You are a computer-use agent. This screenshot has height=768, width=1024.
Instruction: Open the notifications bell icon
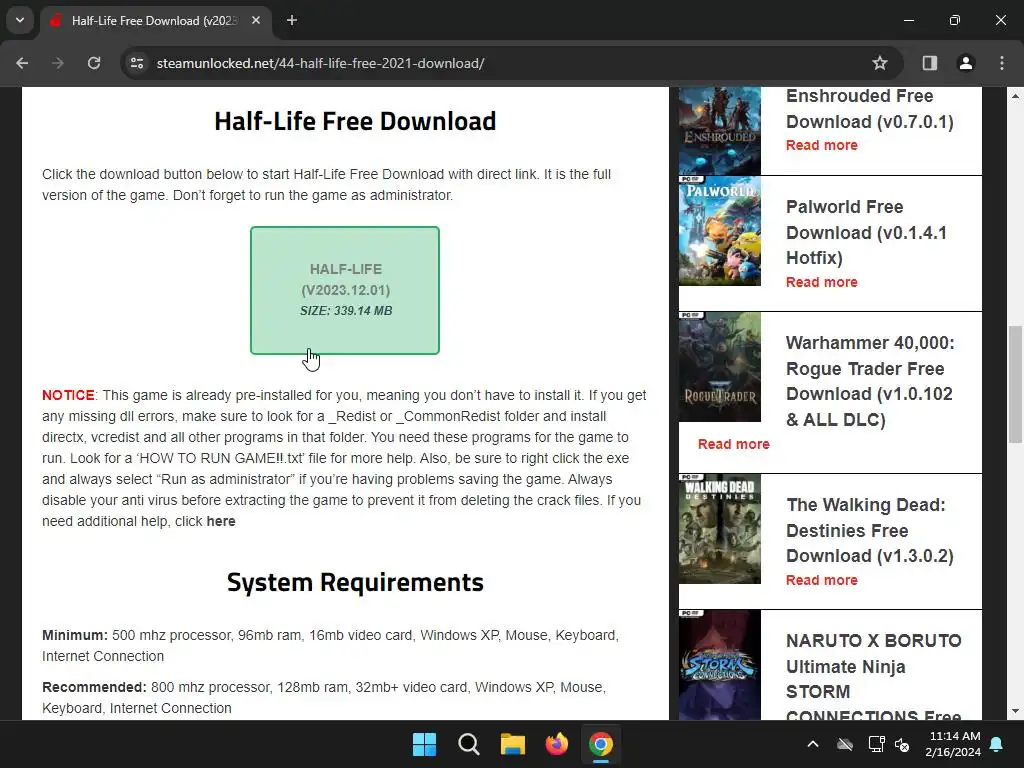tap(997, 744)
